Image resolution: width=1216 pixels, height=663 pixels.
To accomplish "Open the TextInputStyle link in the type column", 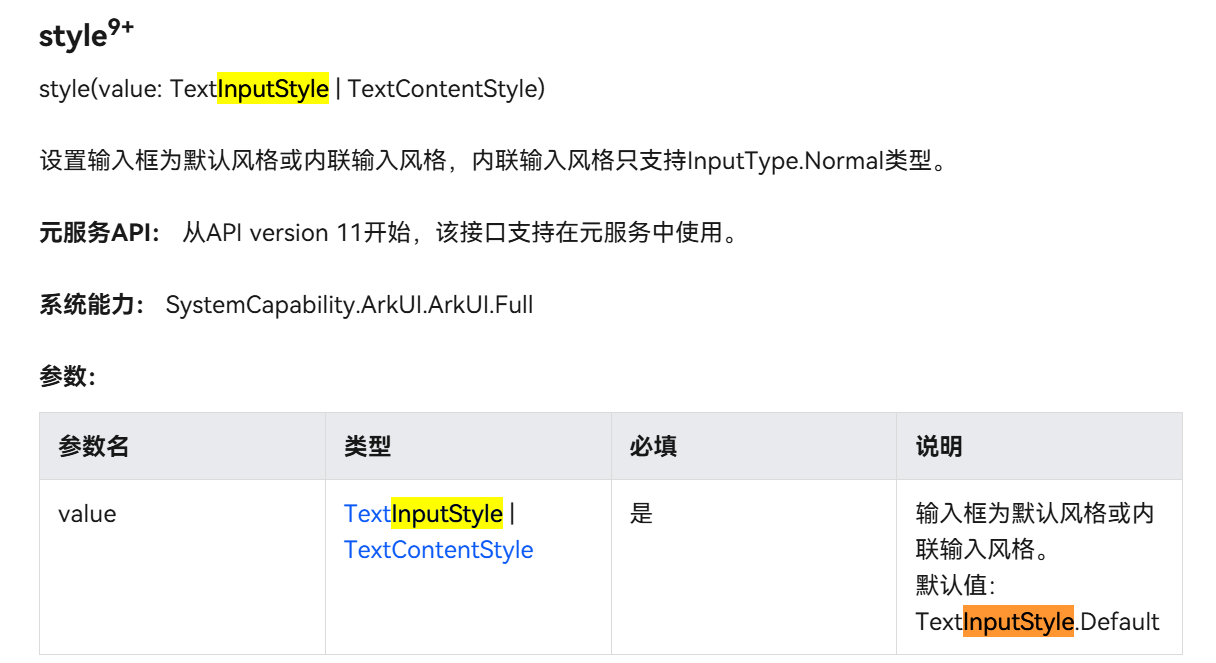I will (x=423, y=514).
